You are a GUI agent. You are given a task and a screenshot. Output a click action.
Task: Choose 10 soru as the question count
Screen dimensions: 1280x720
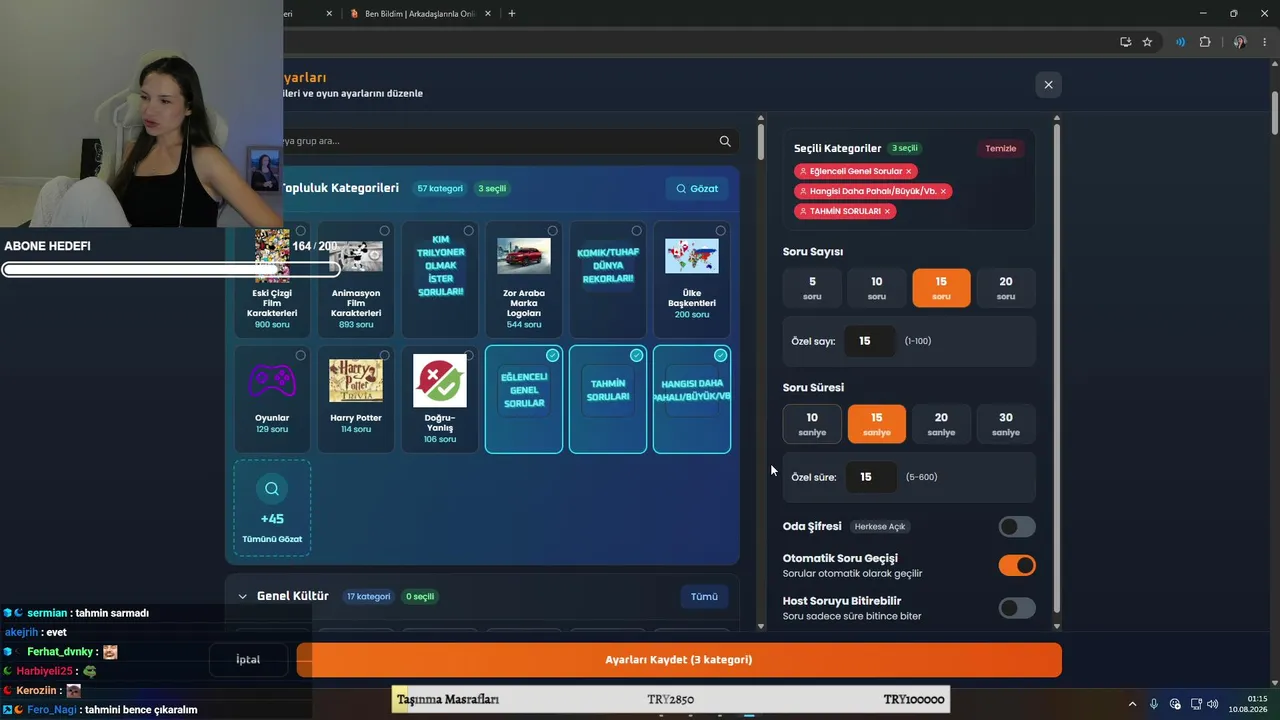[876, 288]
